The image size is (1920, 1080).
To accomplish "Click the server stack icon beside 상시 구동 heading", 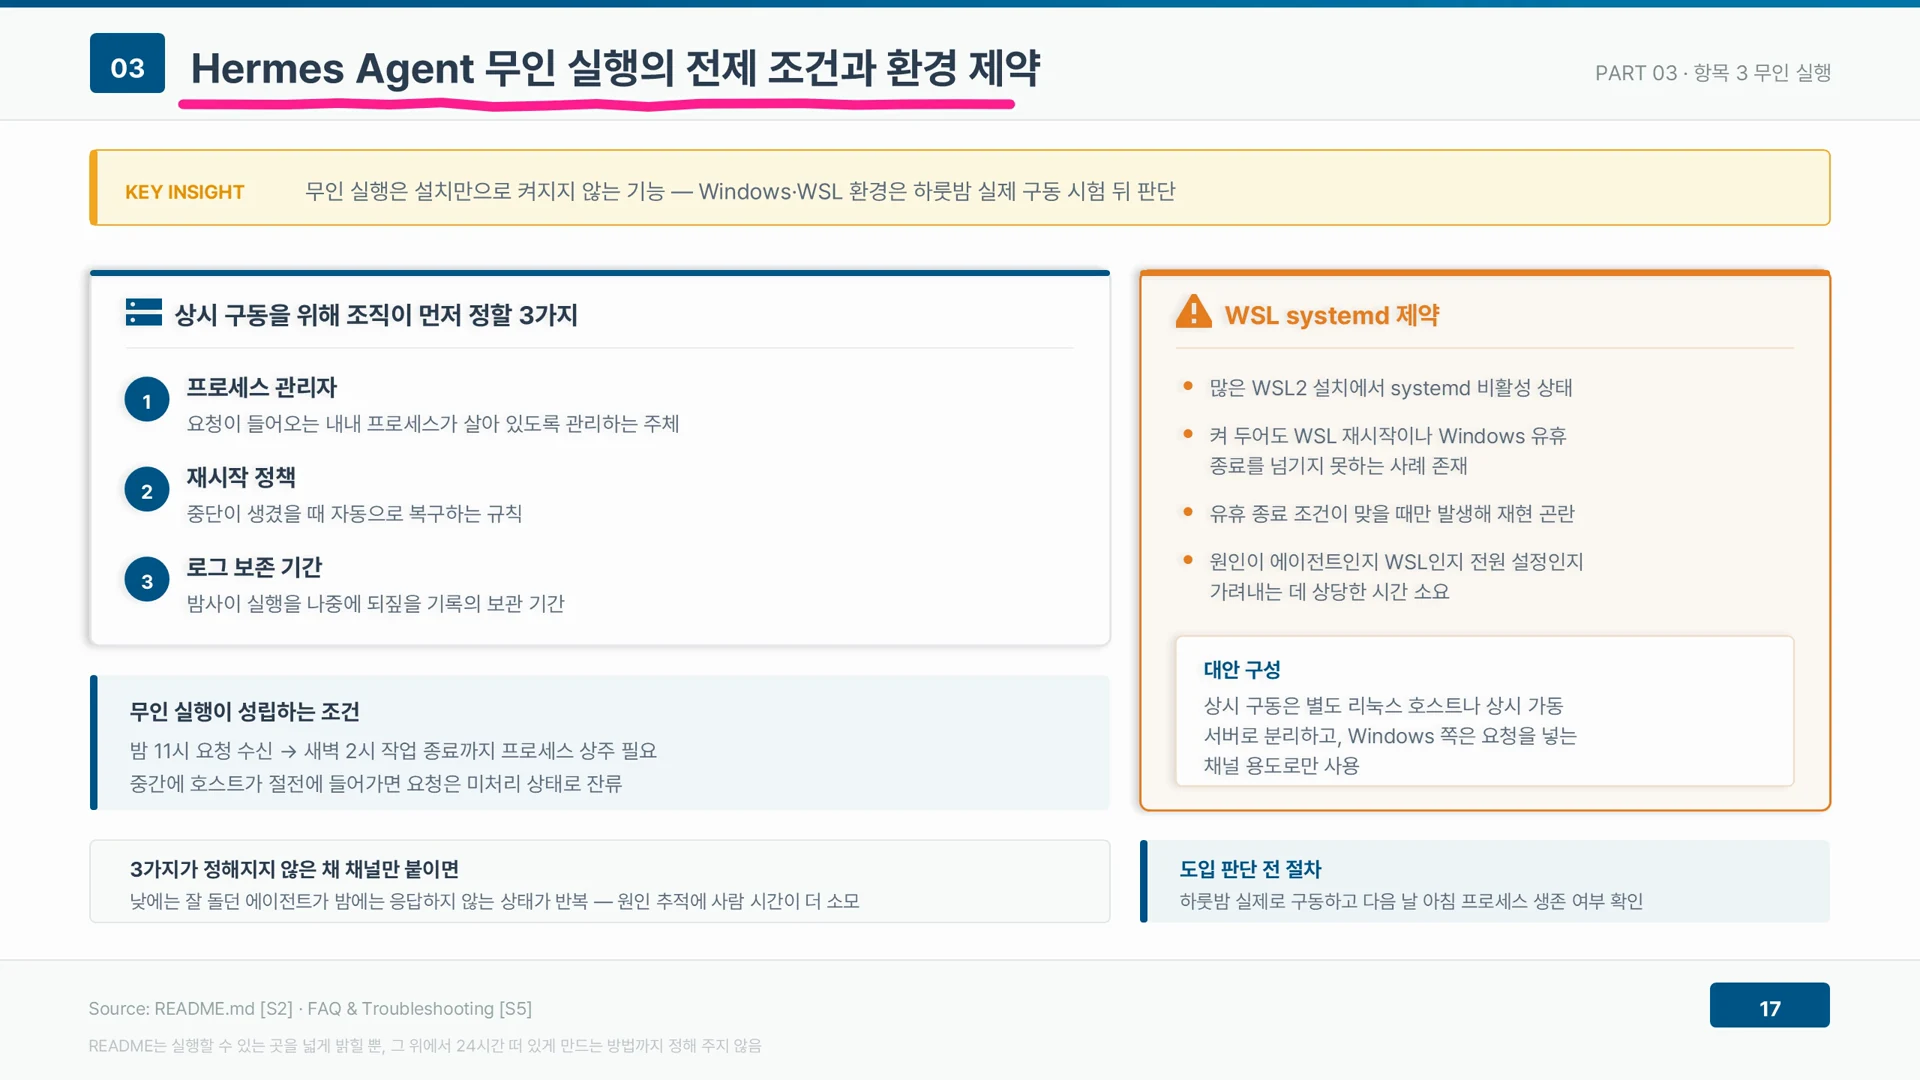I will click(143, 313).
